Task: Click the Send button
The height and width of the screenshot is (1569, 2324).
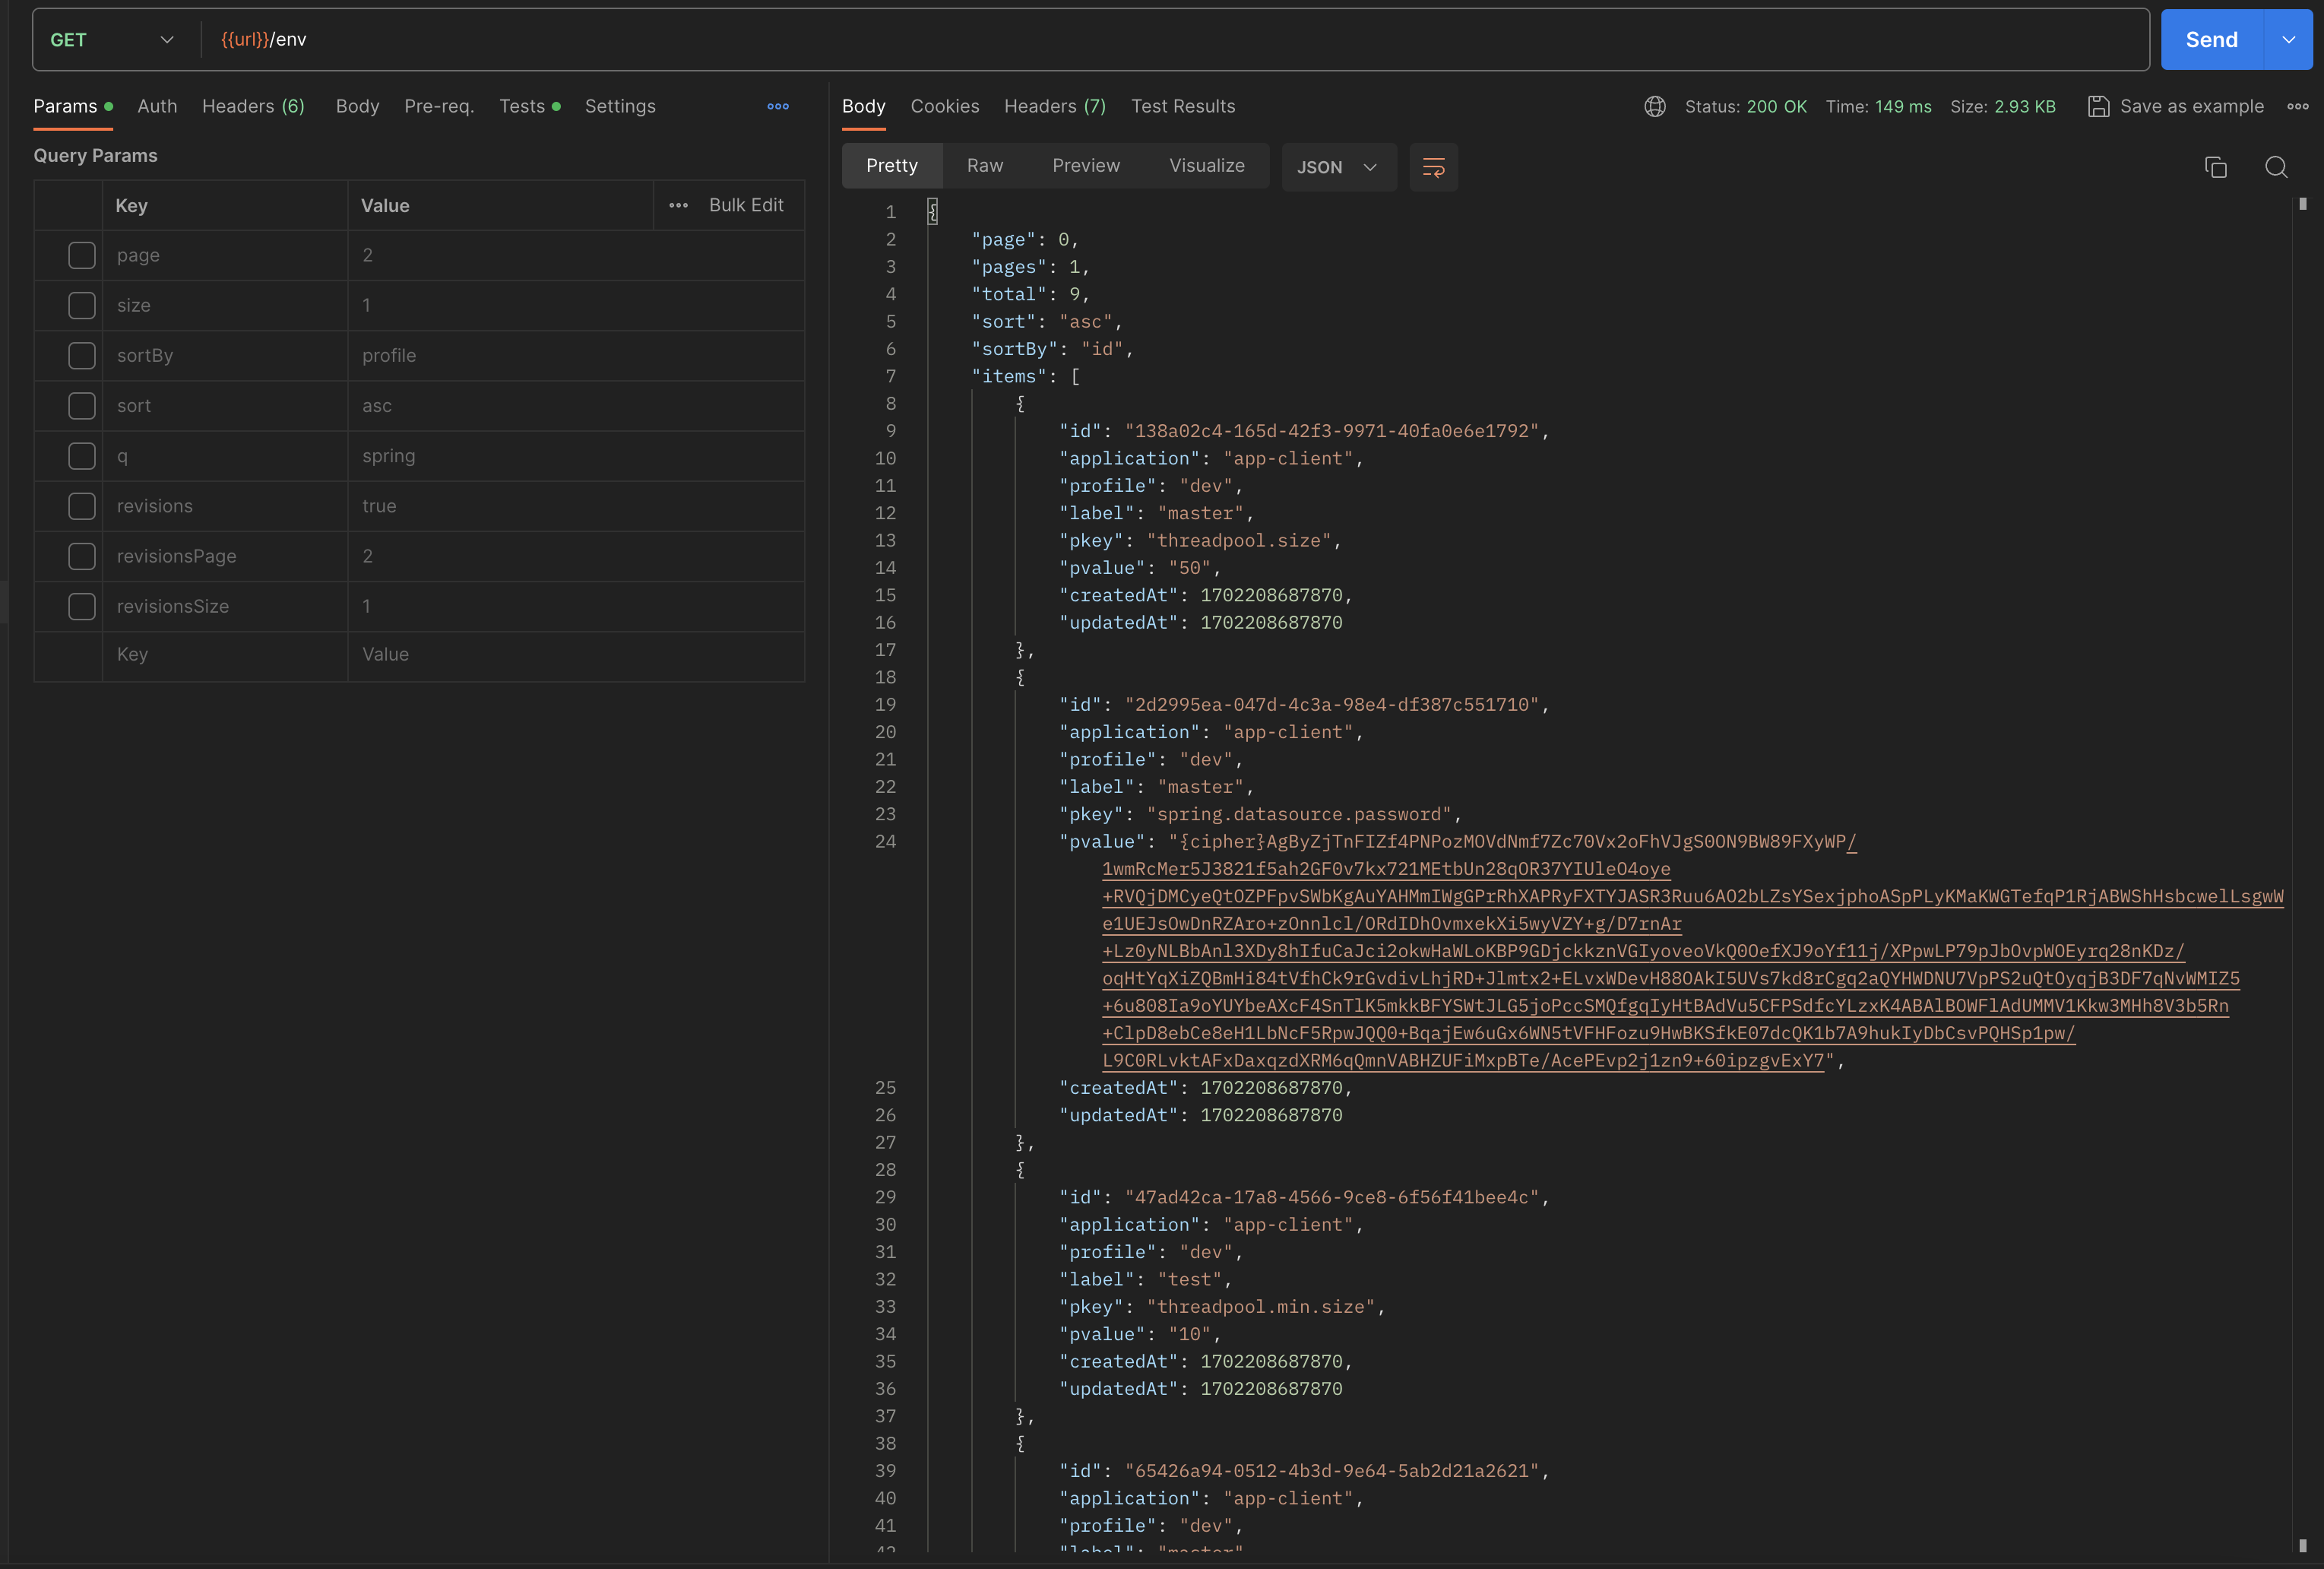Action: pyautogui.click(x=2210, y=40)
